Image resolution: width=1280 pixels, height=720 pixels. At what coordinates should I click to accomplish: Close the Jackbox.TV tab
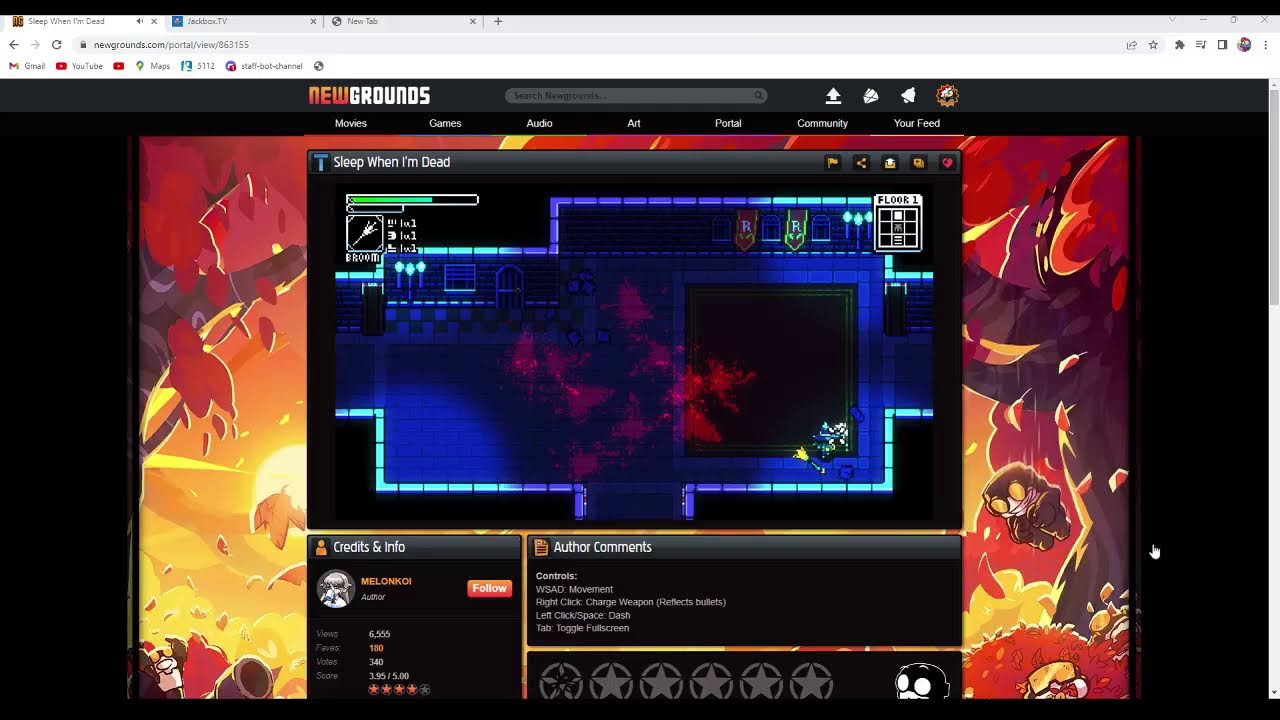click(x=313, y=21)
